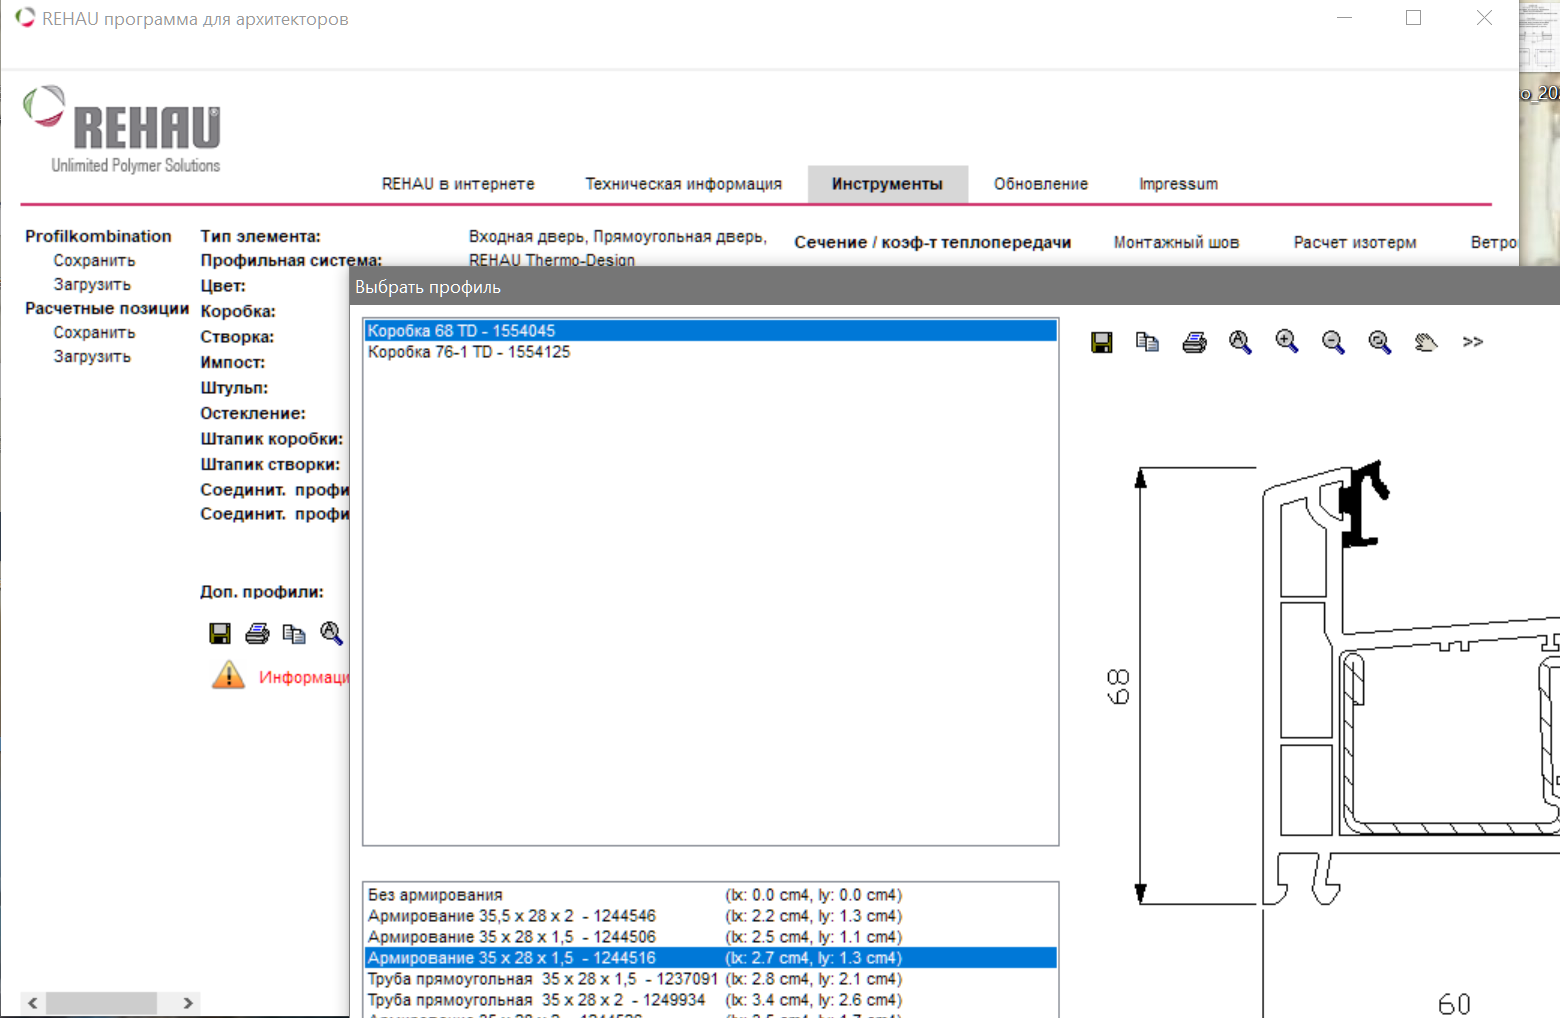
Task: Click the Остекление: label
Action: [253, 413]
